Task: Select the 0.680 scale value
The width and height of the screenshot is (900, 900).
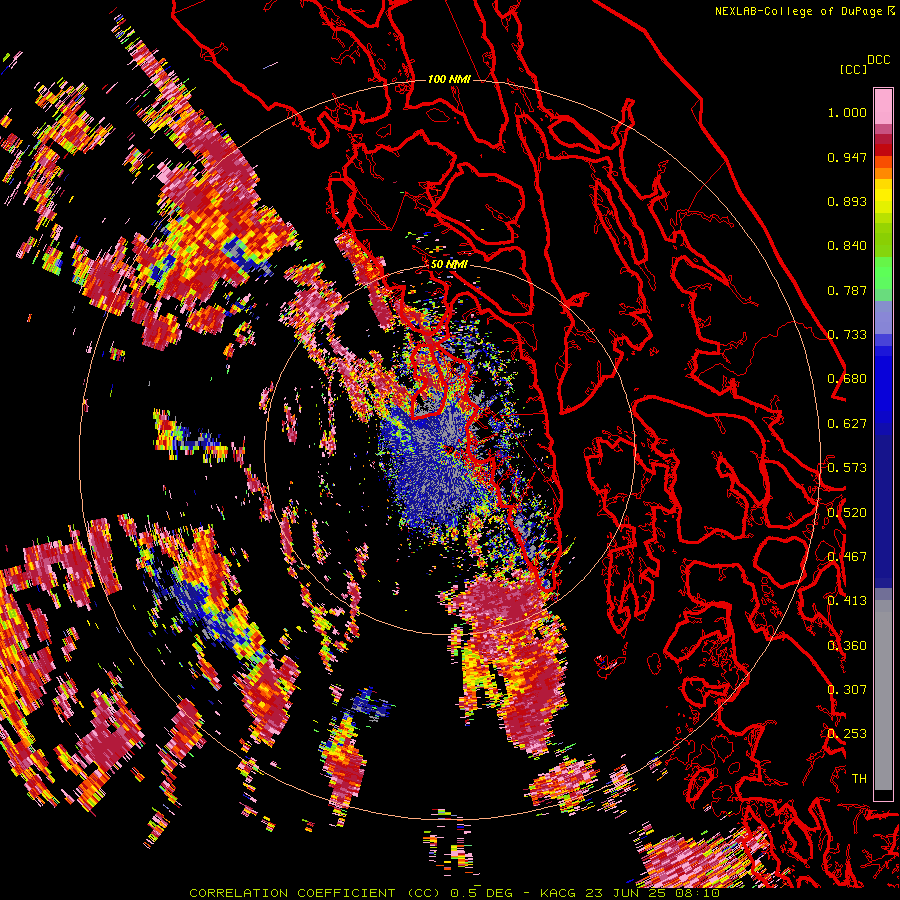Action: coord(847,379)
